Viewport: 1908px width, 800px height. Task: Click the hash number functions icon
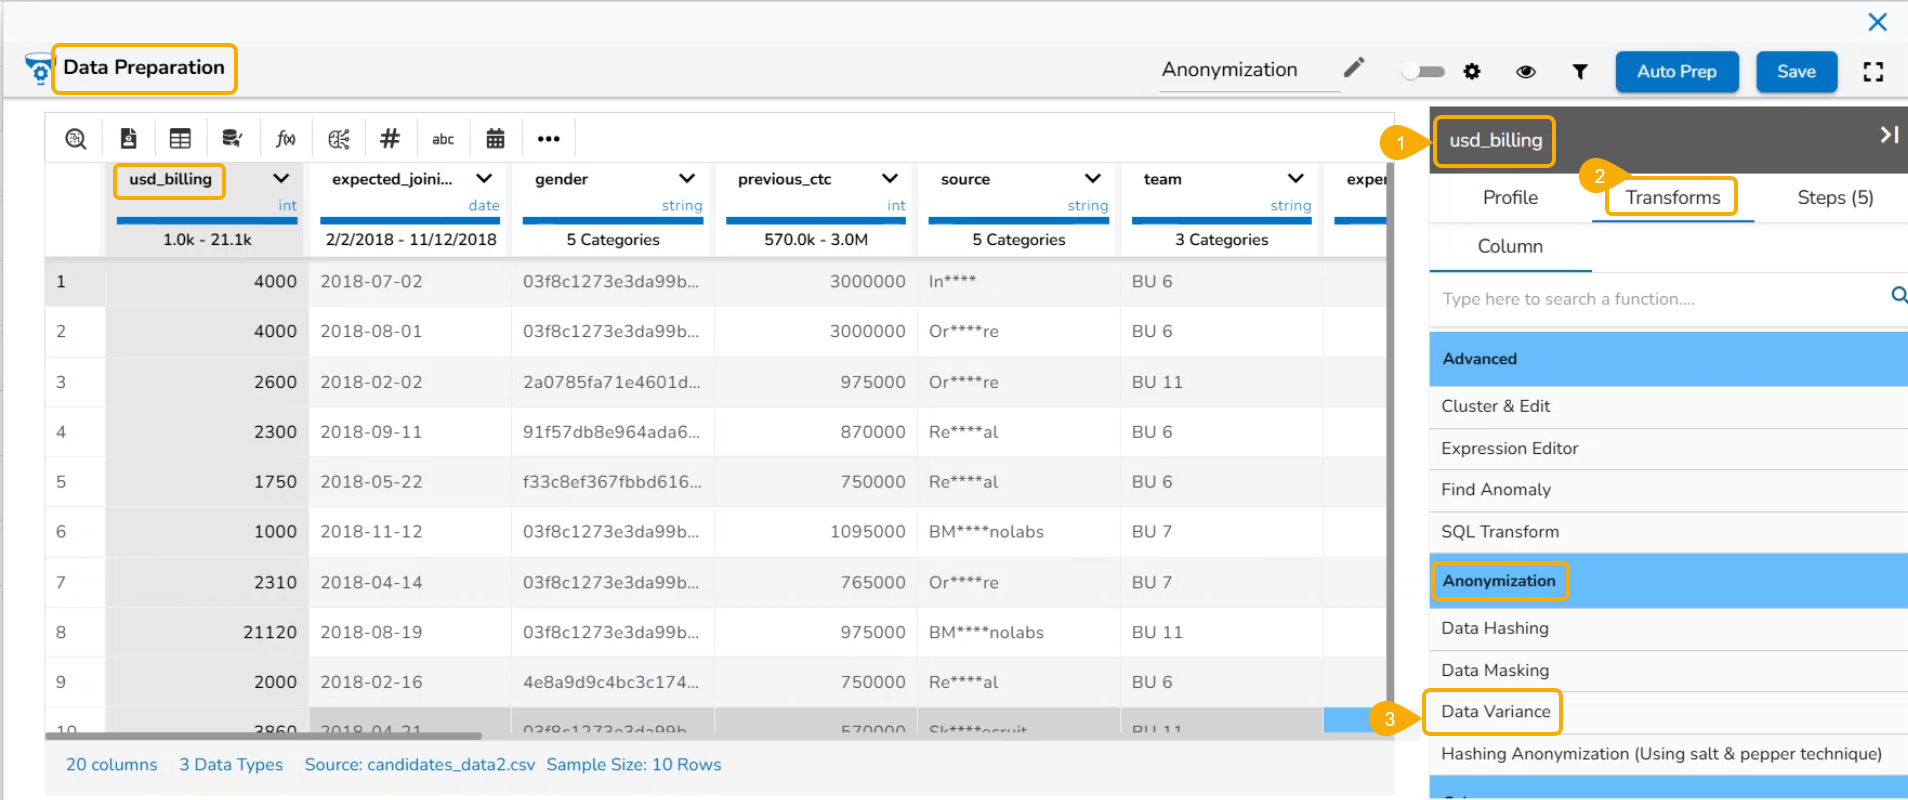[390, 139]
